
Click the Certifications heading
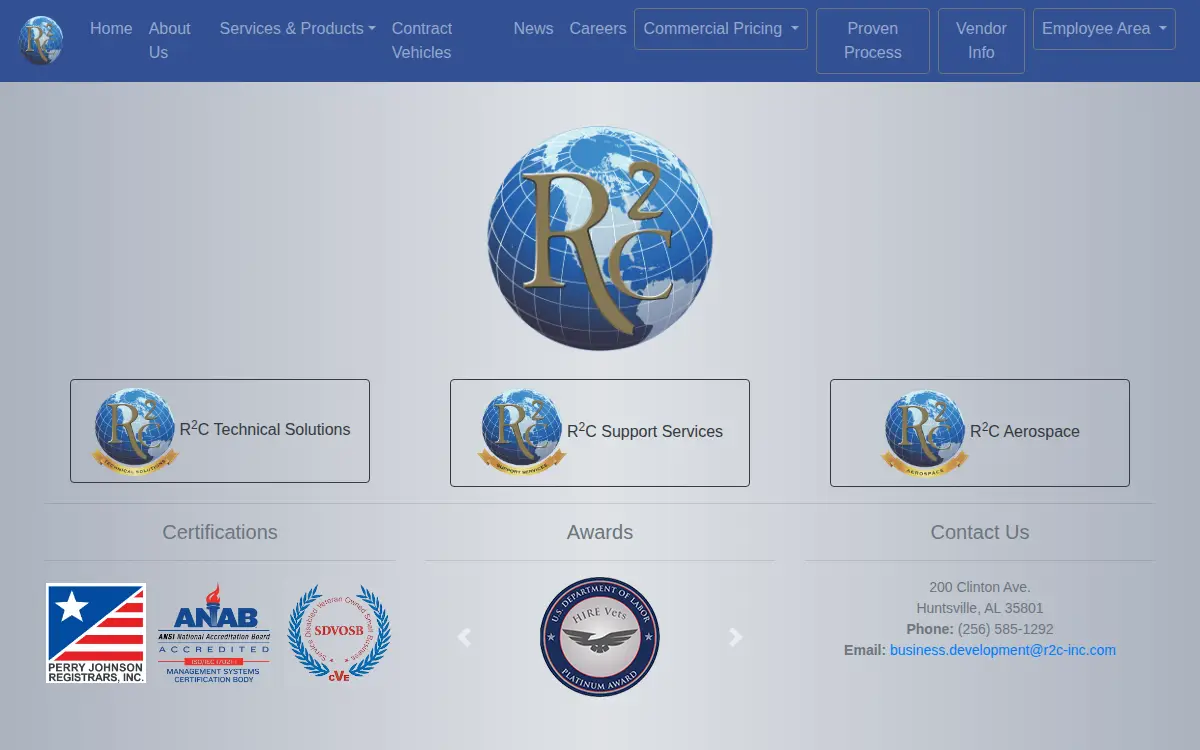point(220,532)
